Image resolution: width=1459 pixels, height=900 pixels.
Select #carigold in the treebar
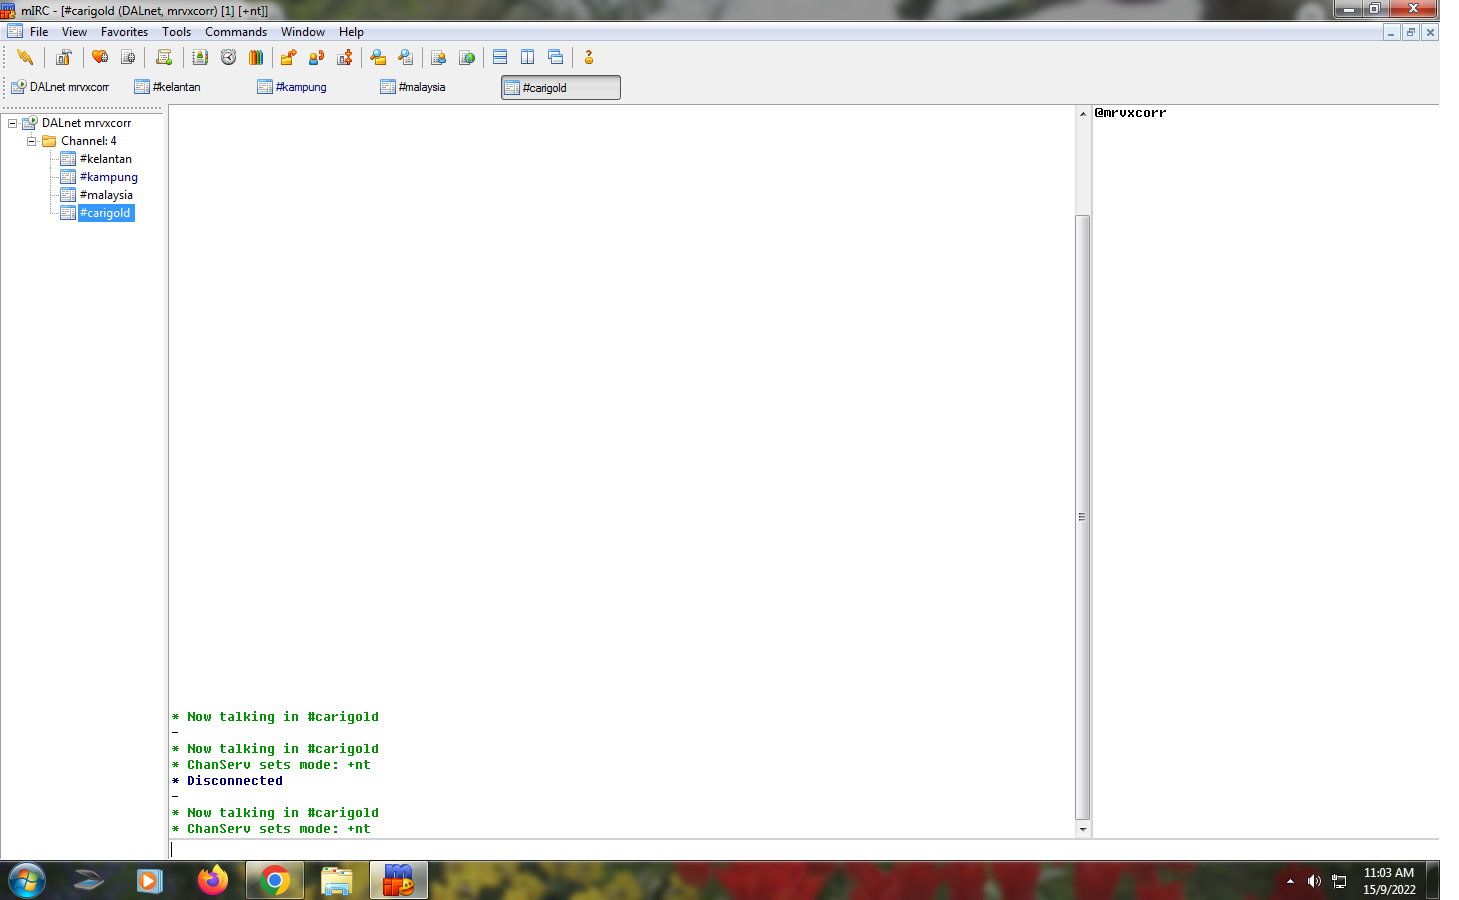[x=105, y=213]
